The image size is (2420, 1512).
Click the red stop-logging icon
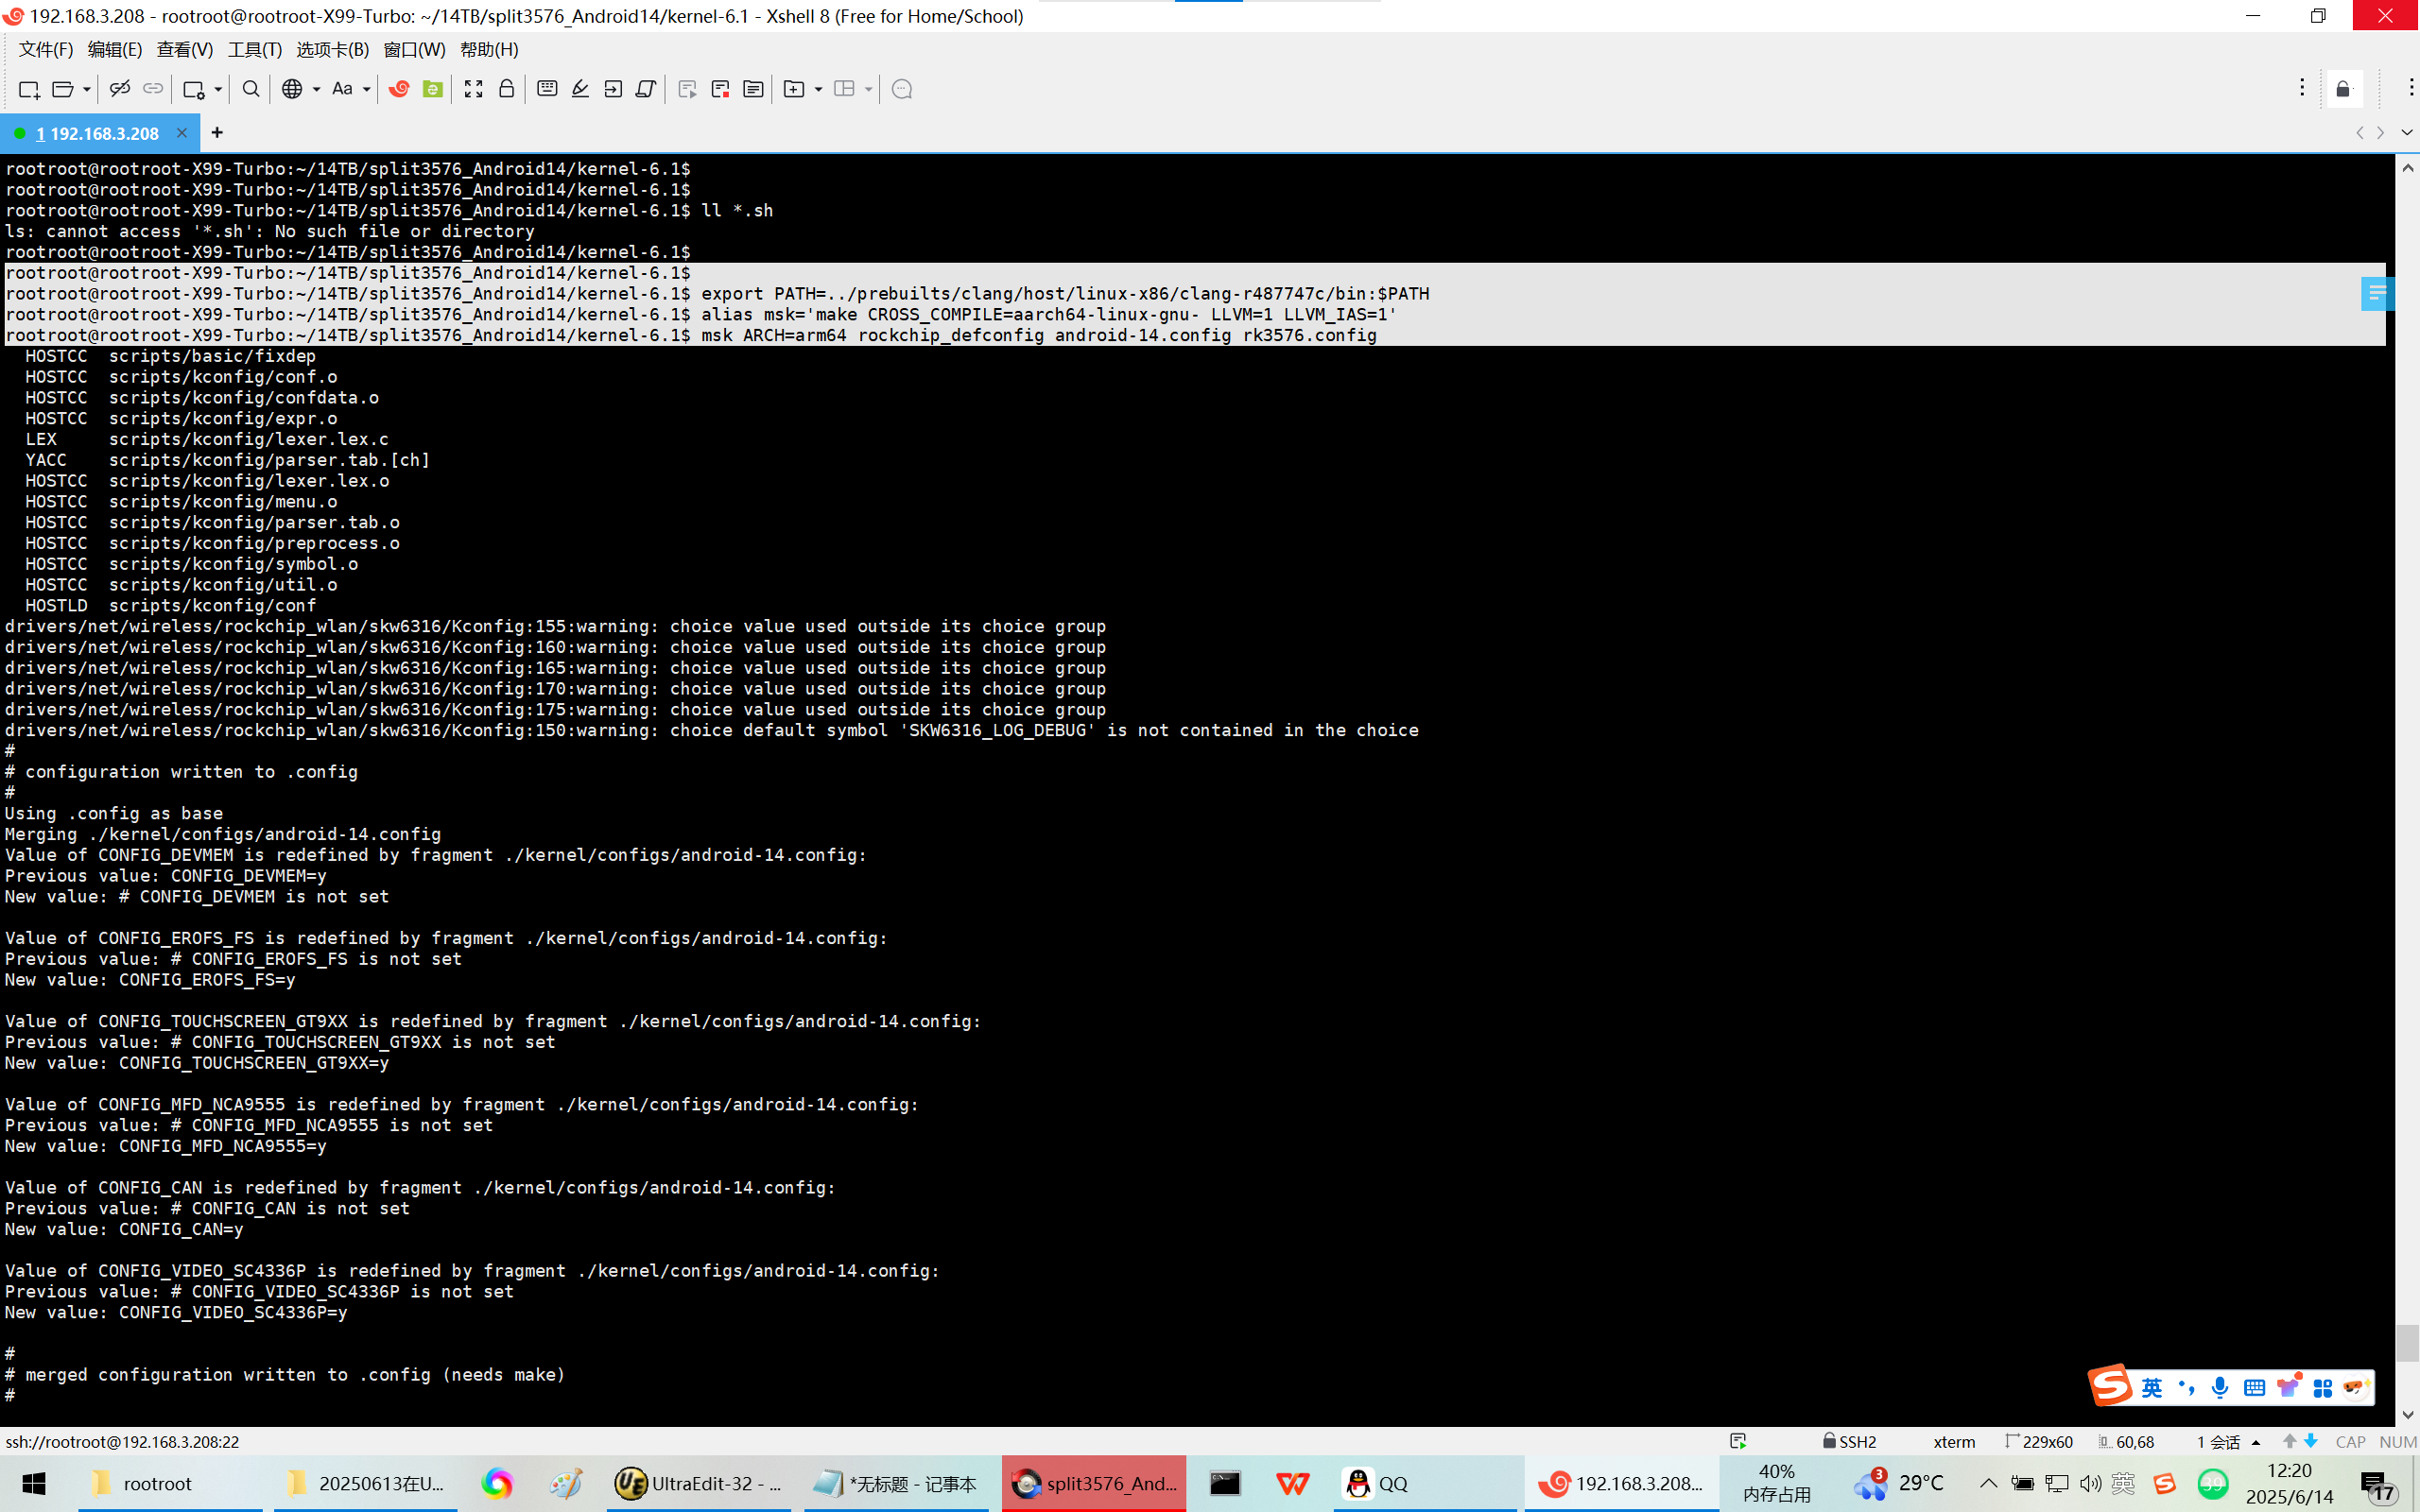coord(720,89)
